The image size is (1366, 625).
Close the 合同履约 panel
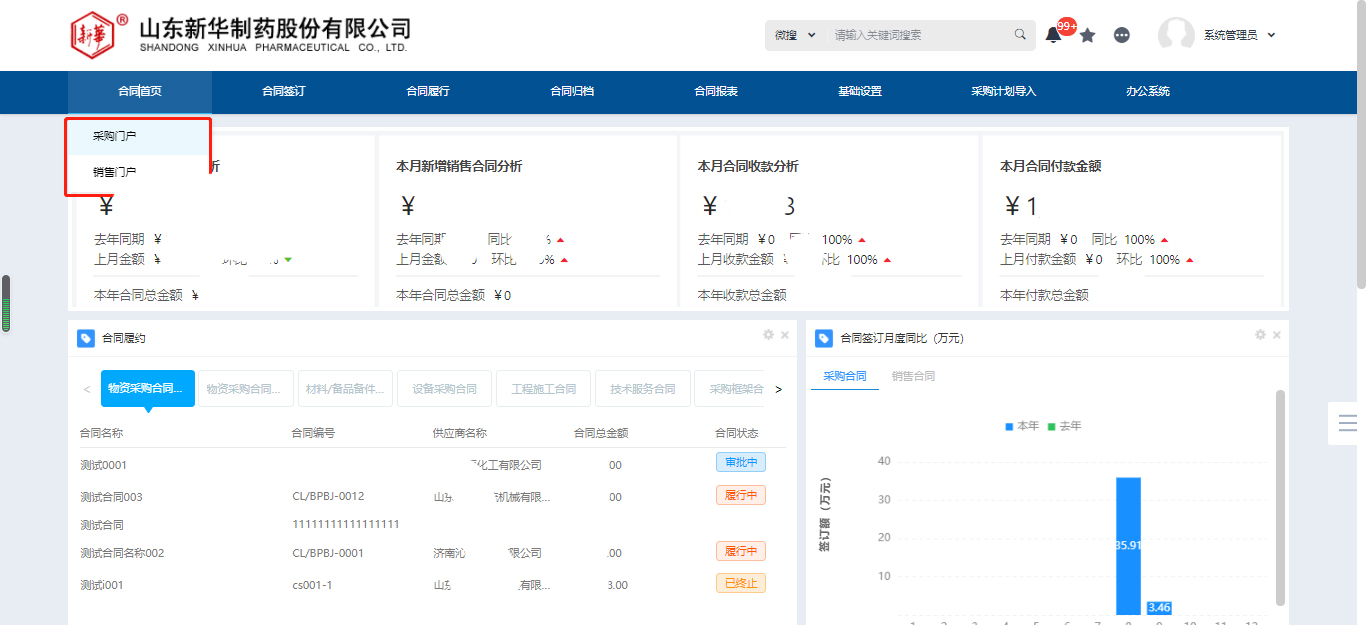pos(785,335)
